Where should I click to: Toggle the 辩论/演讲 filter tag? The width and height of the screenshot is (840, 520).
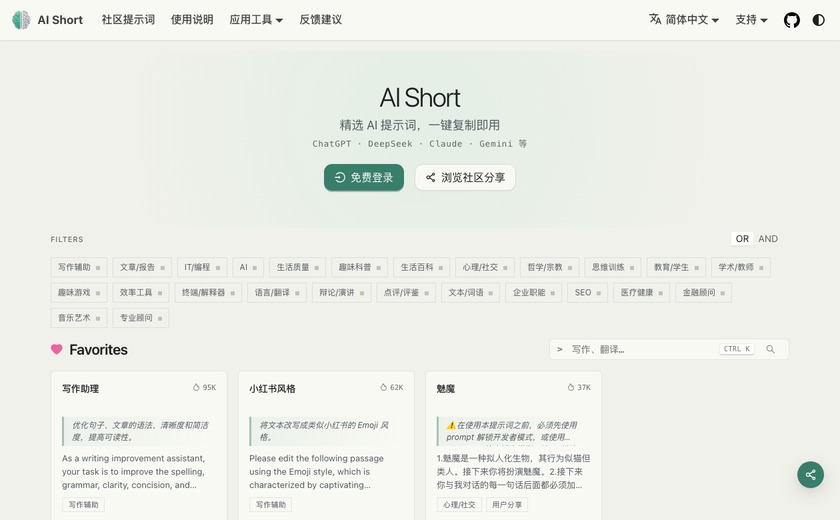point(341,292)
